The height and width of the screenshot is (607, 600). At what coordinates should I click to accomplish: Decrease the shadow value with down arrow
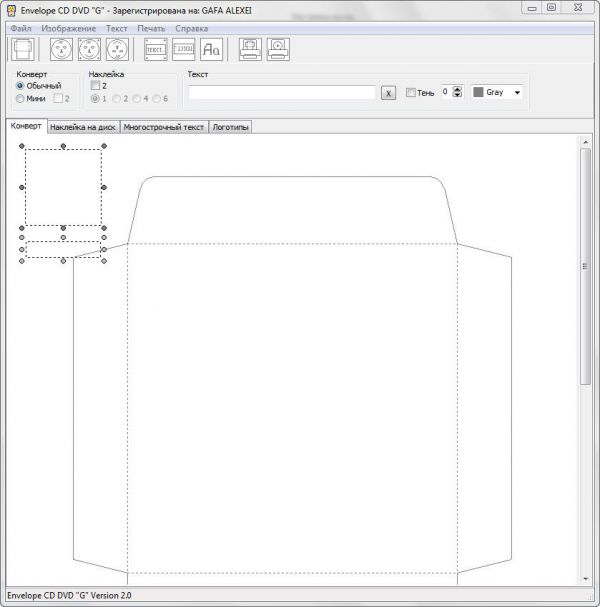coord(458,94)
